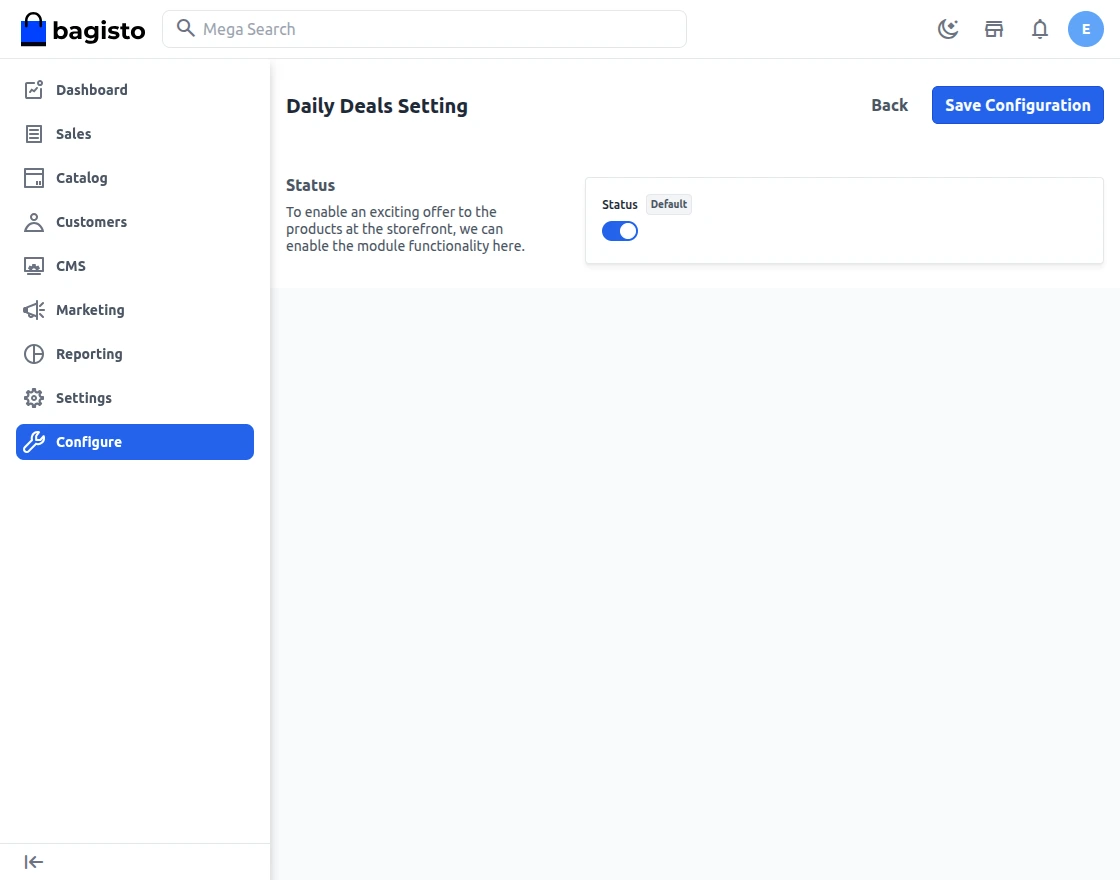1120x880 pixels.
Task: Click the bagisto logo
Action: pos(83,29)
